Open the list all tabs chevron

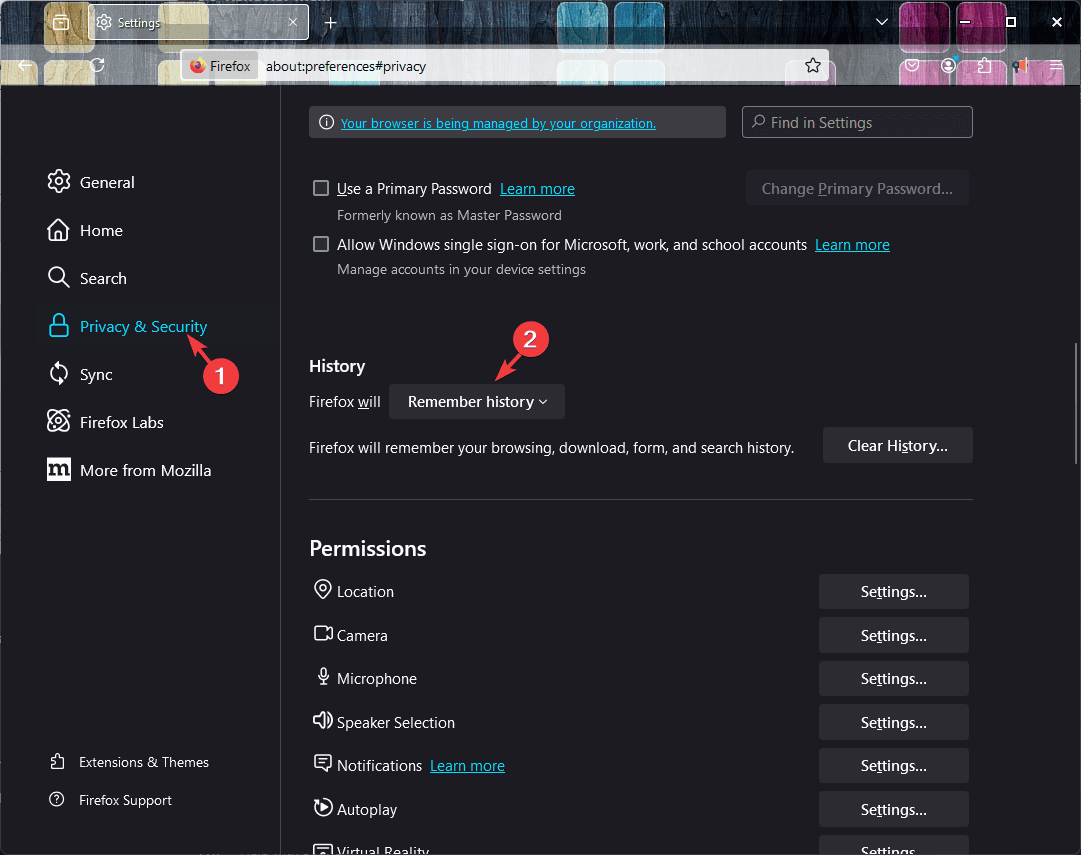881,22
